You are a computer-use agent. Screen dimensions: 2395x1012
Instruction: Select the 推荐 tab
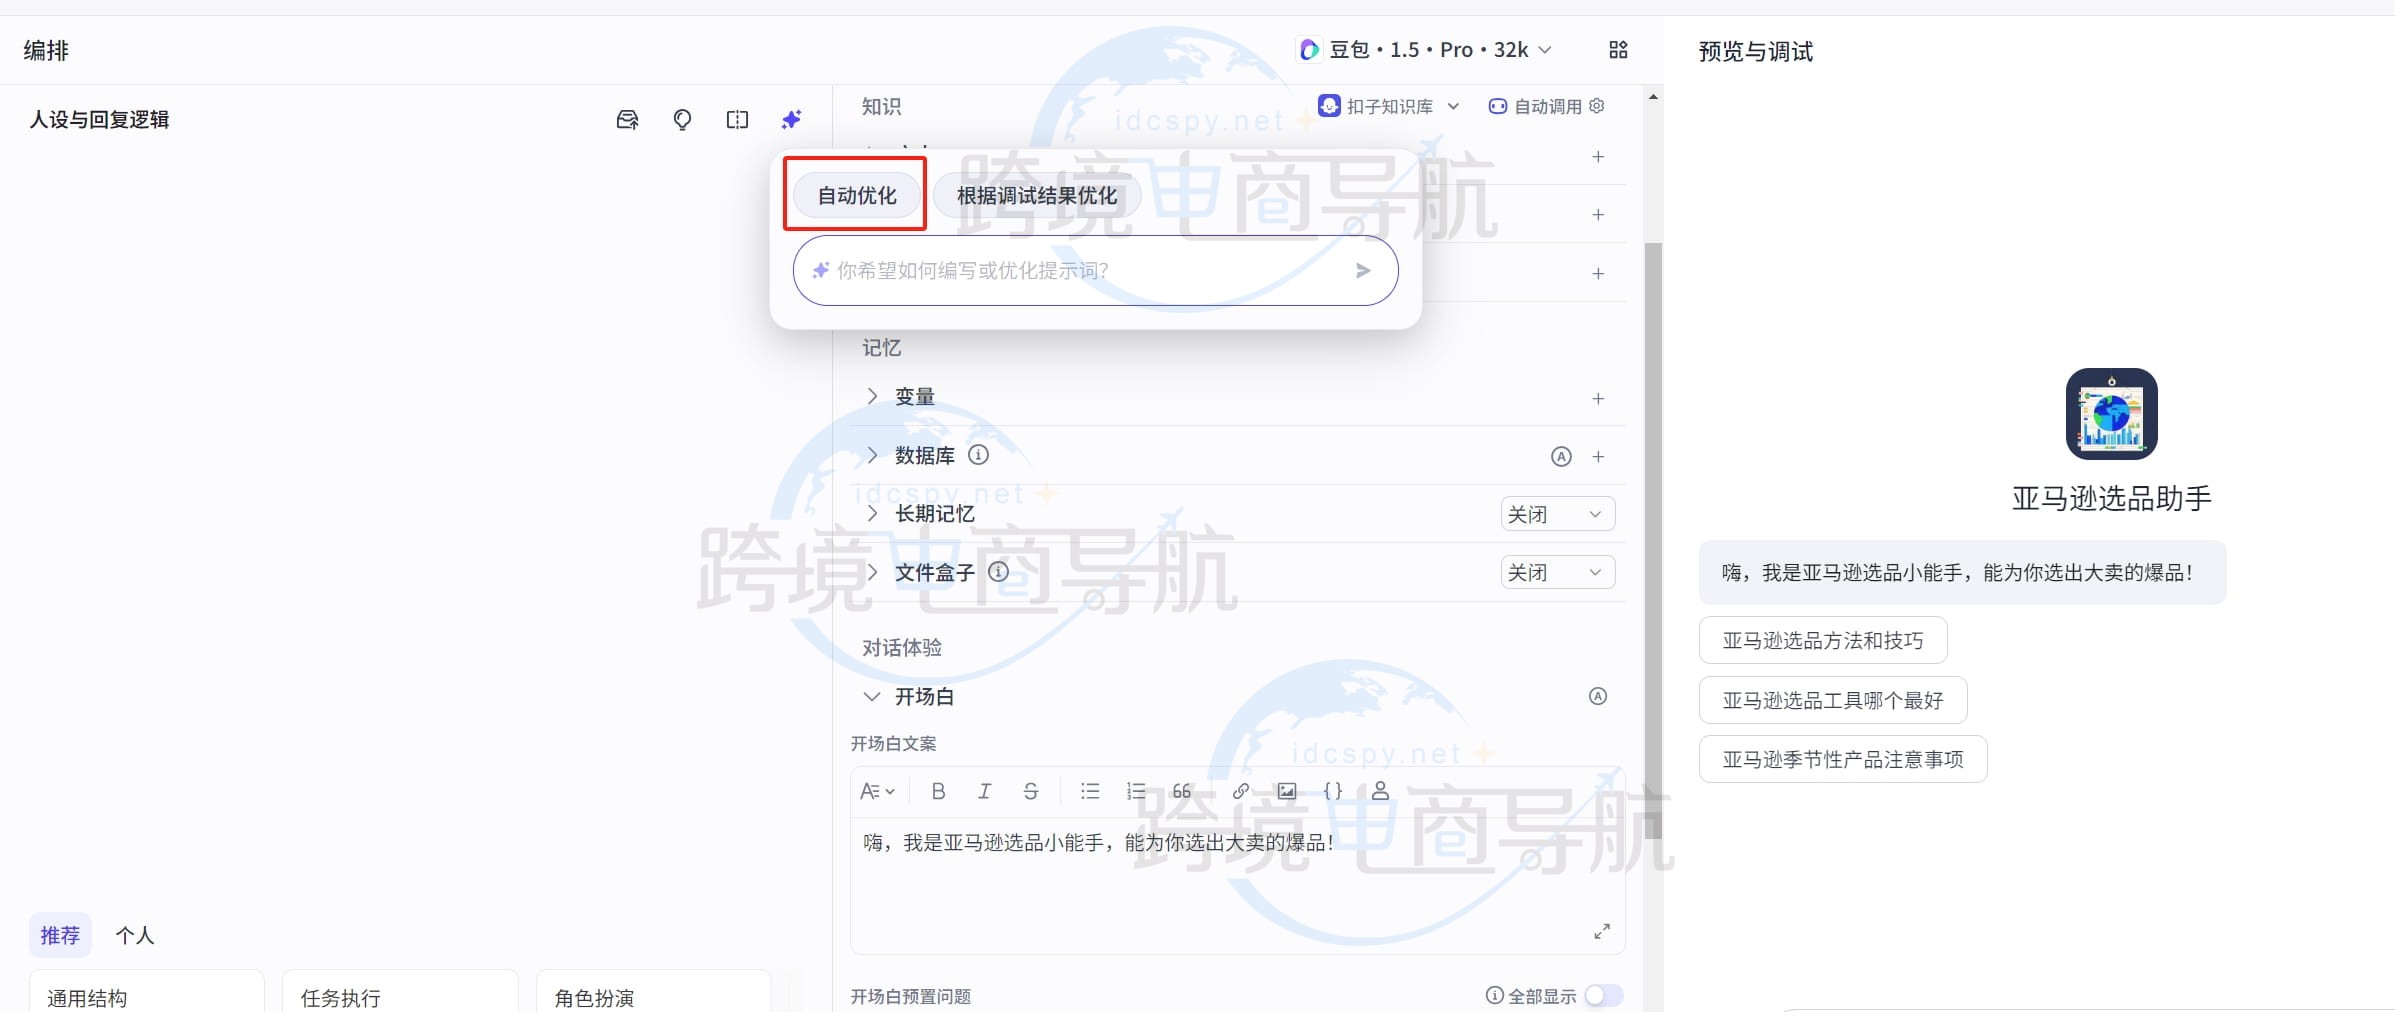tap(61, 934)
